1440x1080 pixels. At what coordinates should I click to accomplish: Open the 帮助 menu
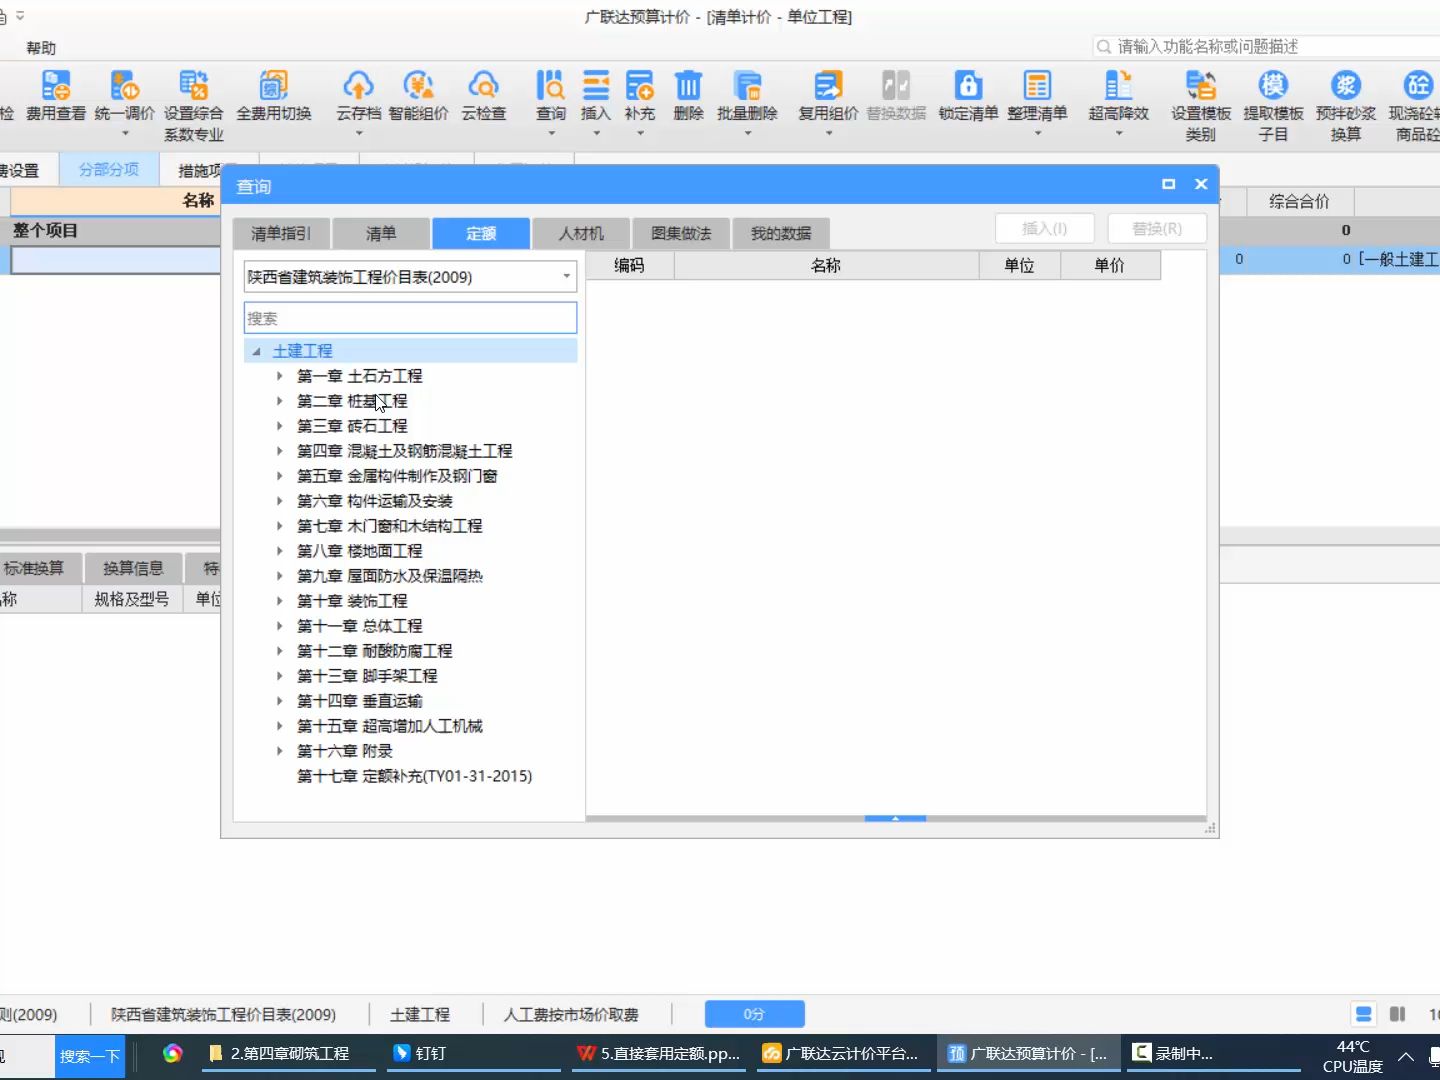pos(40,47)
